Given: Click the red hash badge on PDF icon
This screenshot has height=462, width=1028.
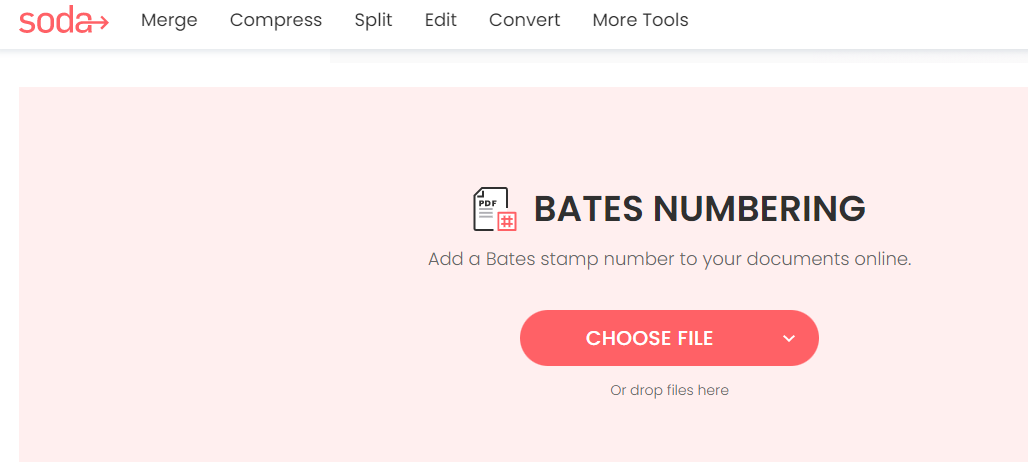Looking at the screenshot, I should click(507, 221).
